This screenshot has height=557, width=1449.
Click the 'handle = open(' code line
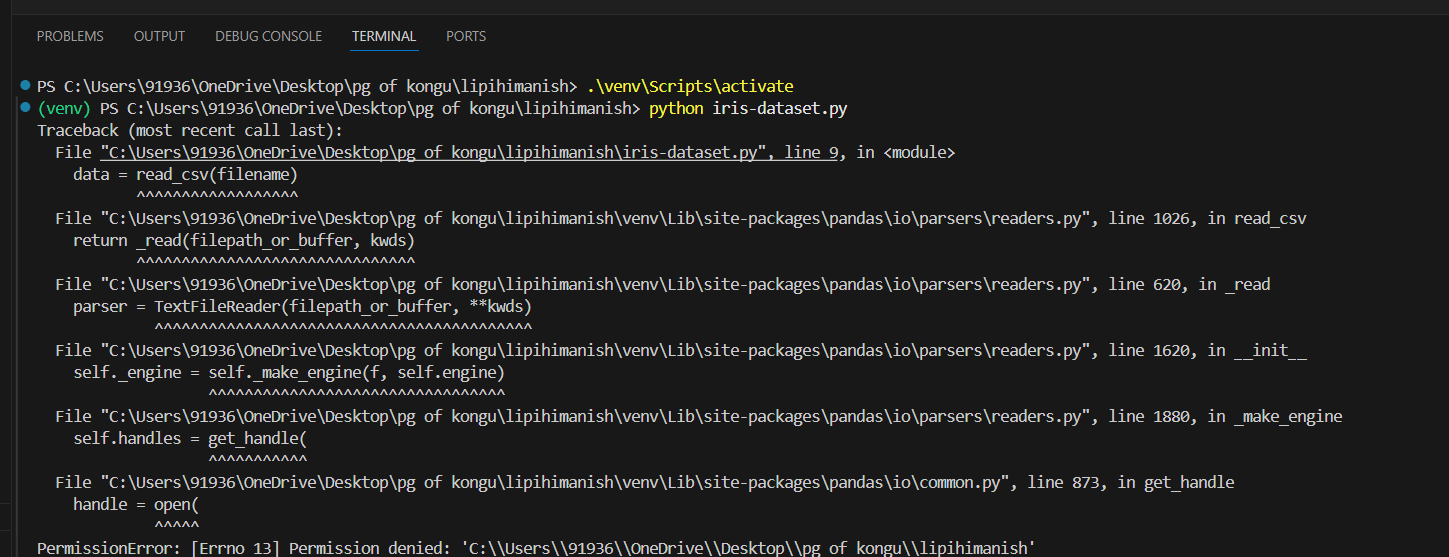[x=136, y=504]
